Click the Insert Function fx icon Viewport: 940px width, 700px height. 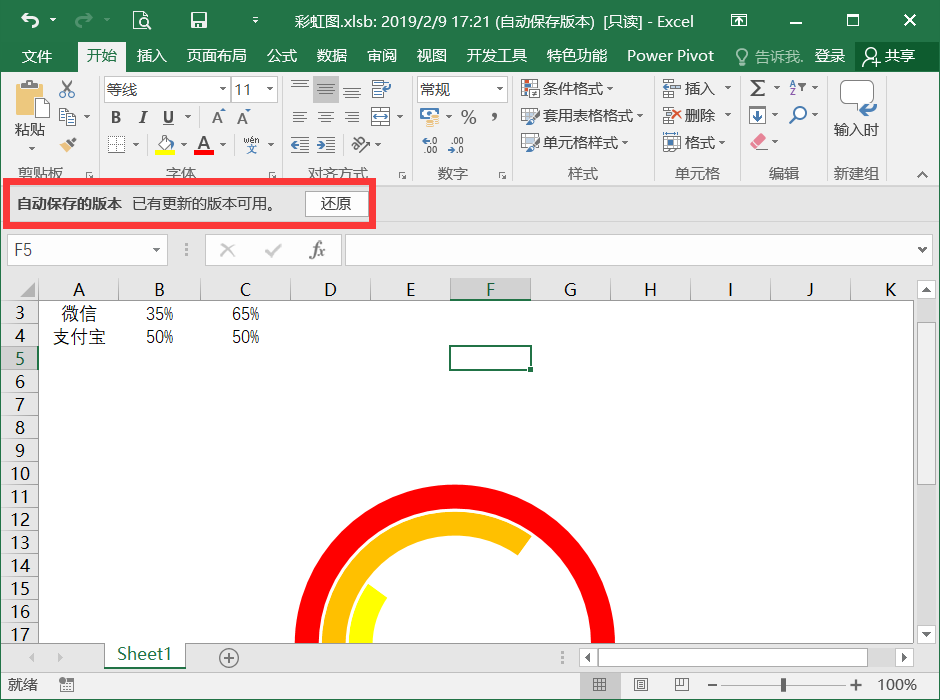[317, 250]
